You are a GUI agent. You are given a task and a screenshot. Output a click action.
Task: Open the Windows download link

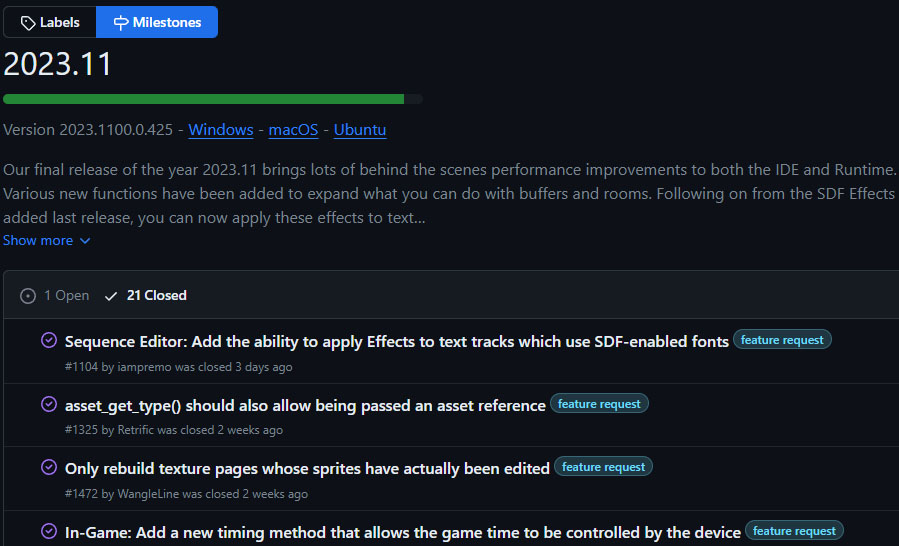pyautogui.click(x=221, y=130)
